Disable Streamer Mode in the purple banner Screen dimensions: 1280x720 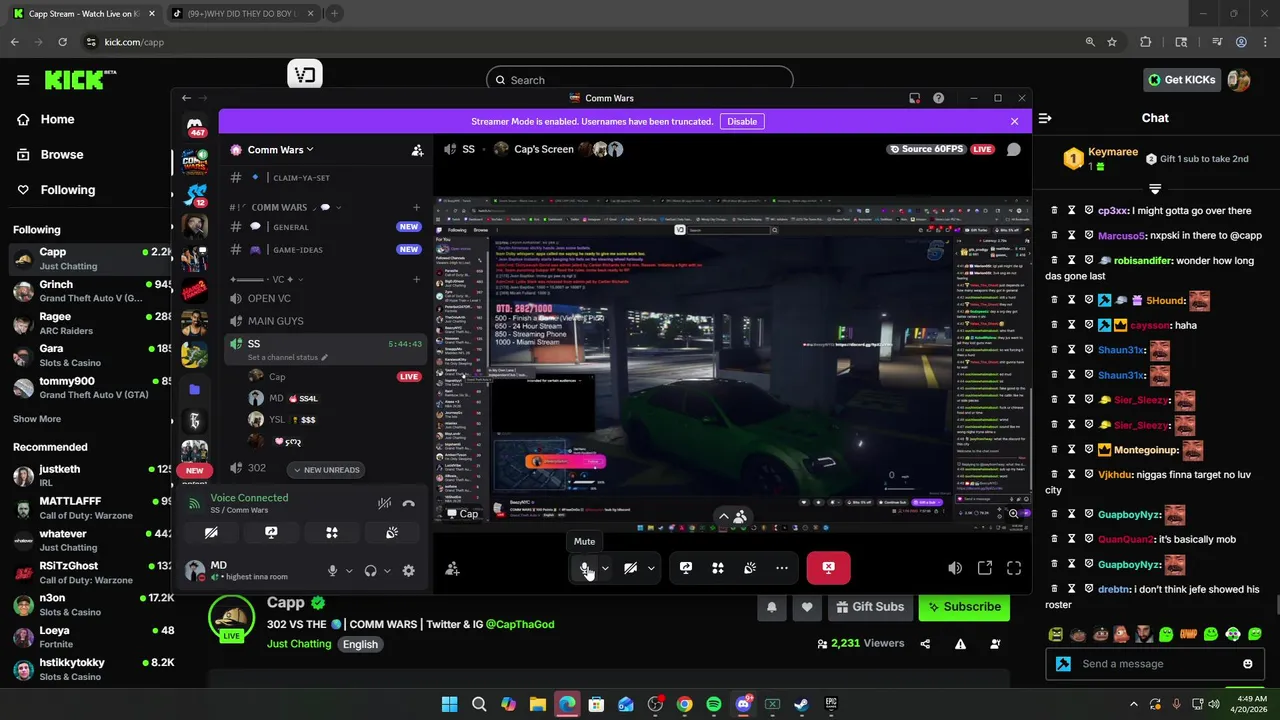(x=742, y=121)
